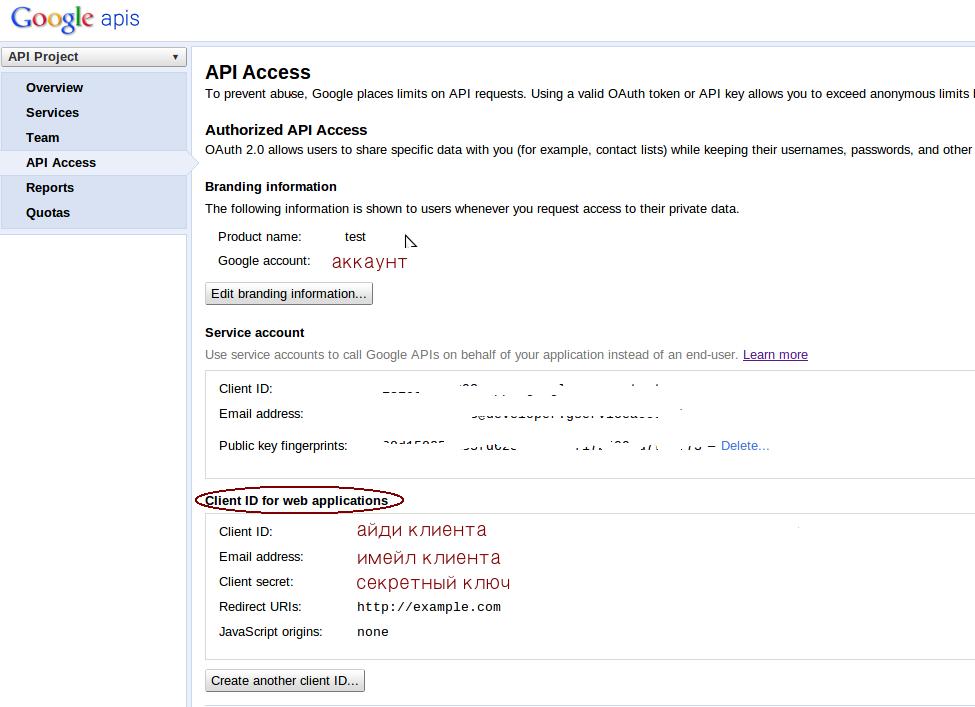Open the API Project dropdown
975x707 pixels.
click(94, 57)
